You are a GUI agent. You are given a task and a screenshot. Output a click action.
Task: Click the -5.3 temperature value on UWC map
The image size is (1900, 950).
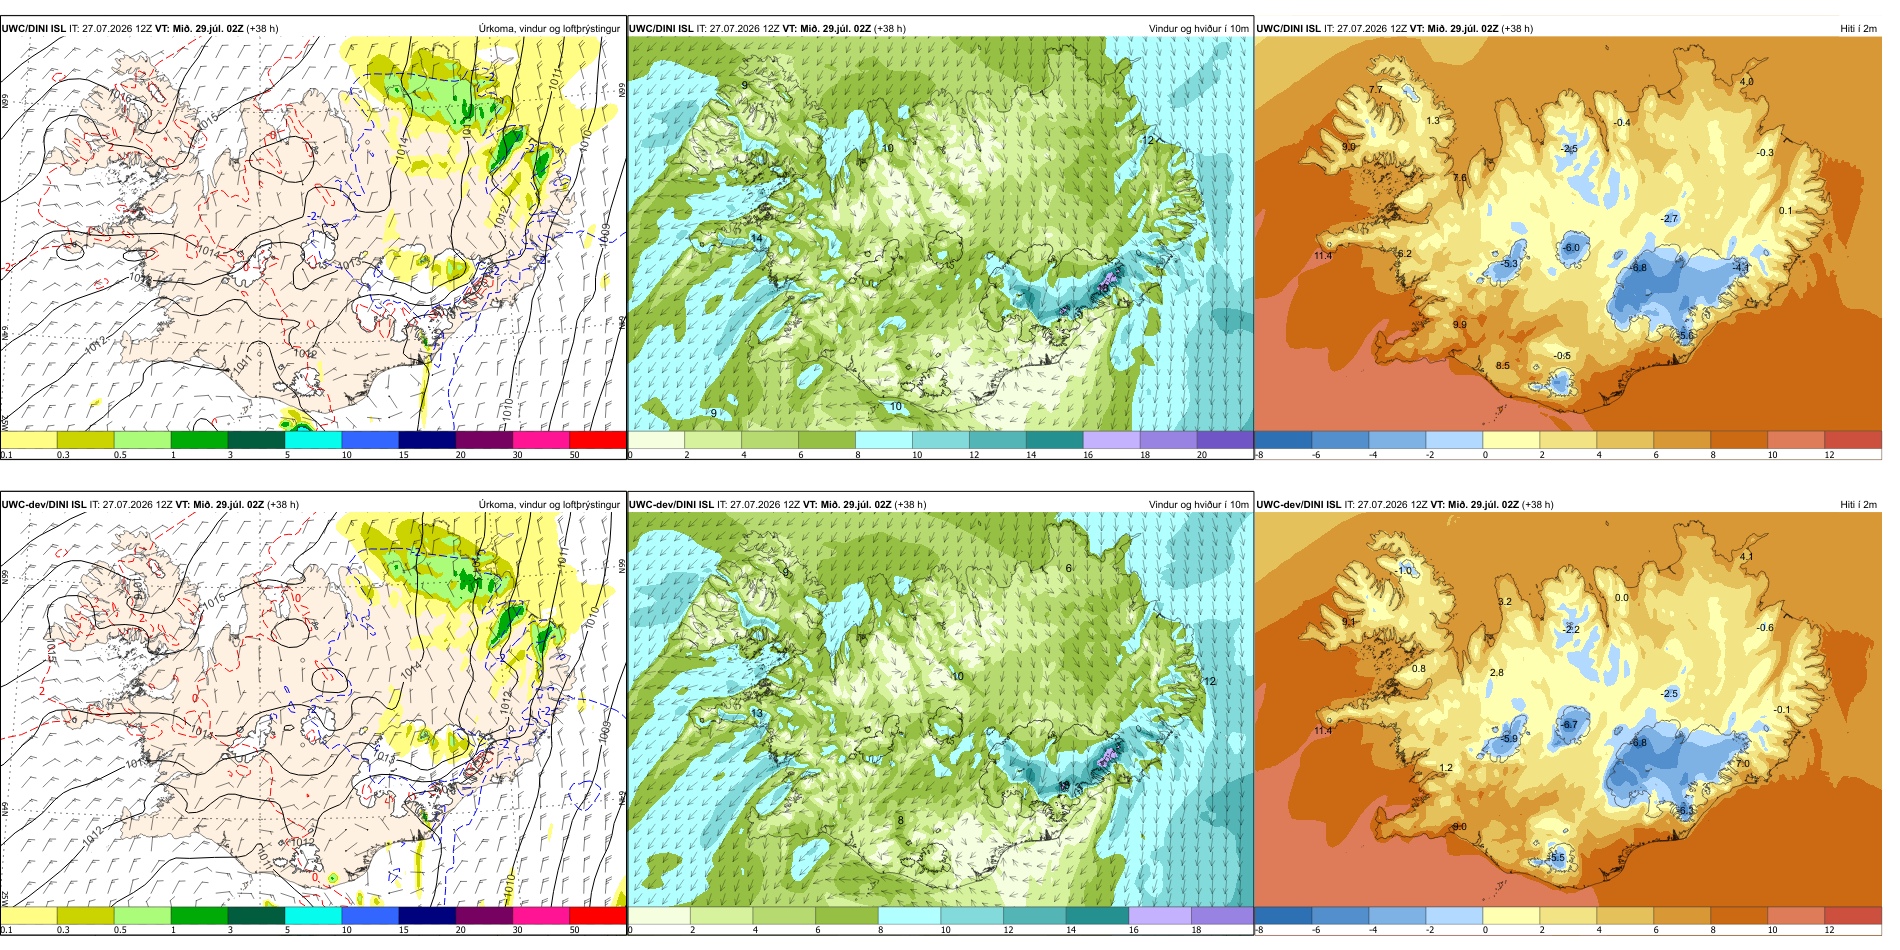point(1510,264)
